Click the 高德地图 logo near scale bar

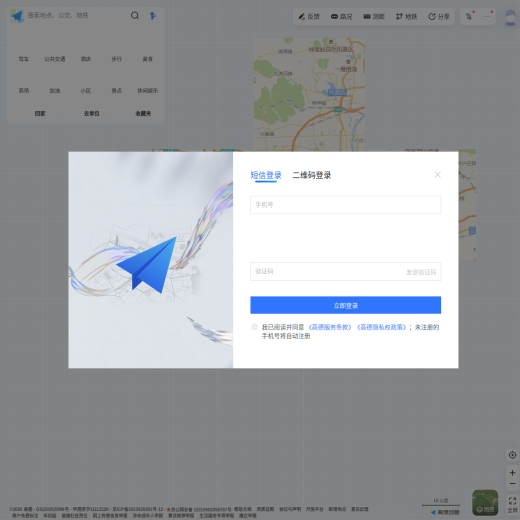(x=445, y=512)
